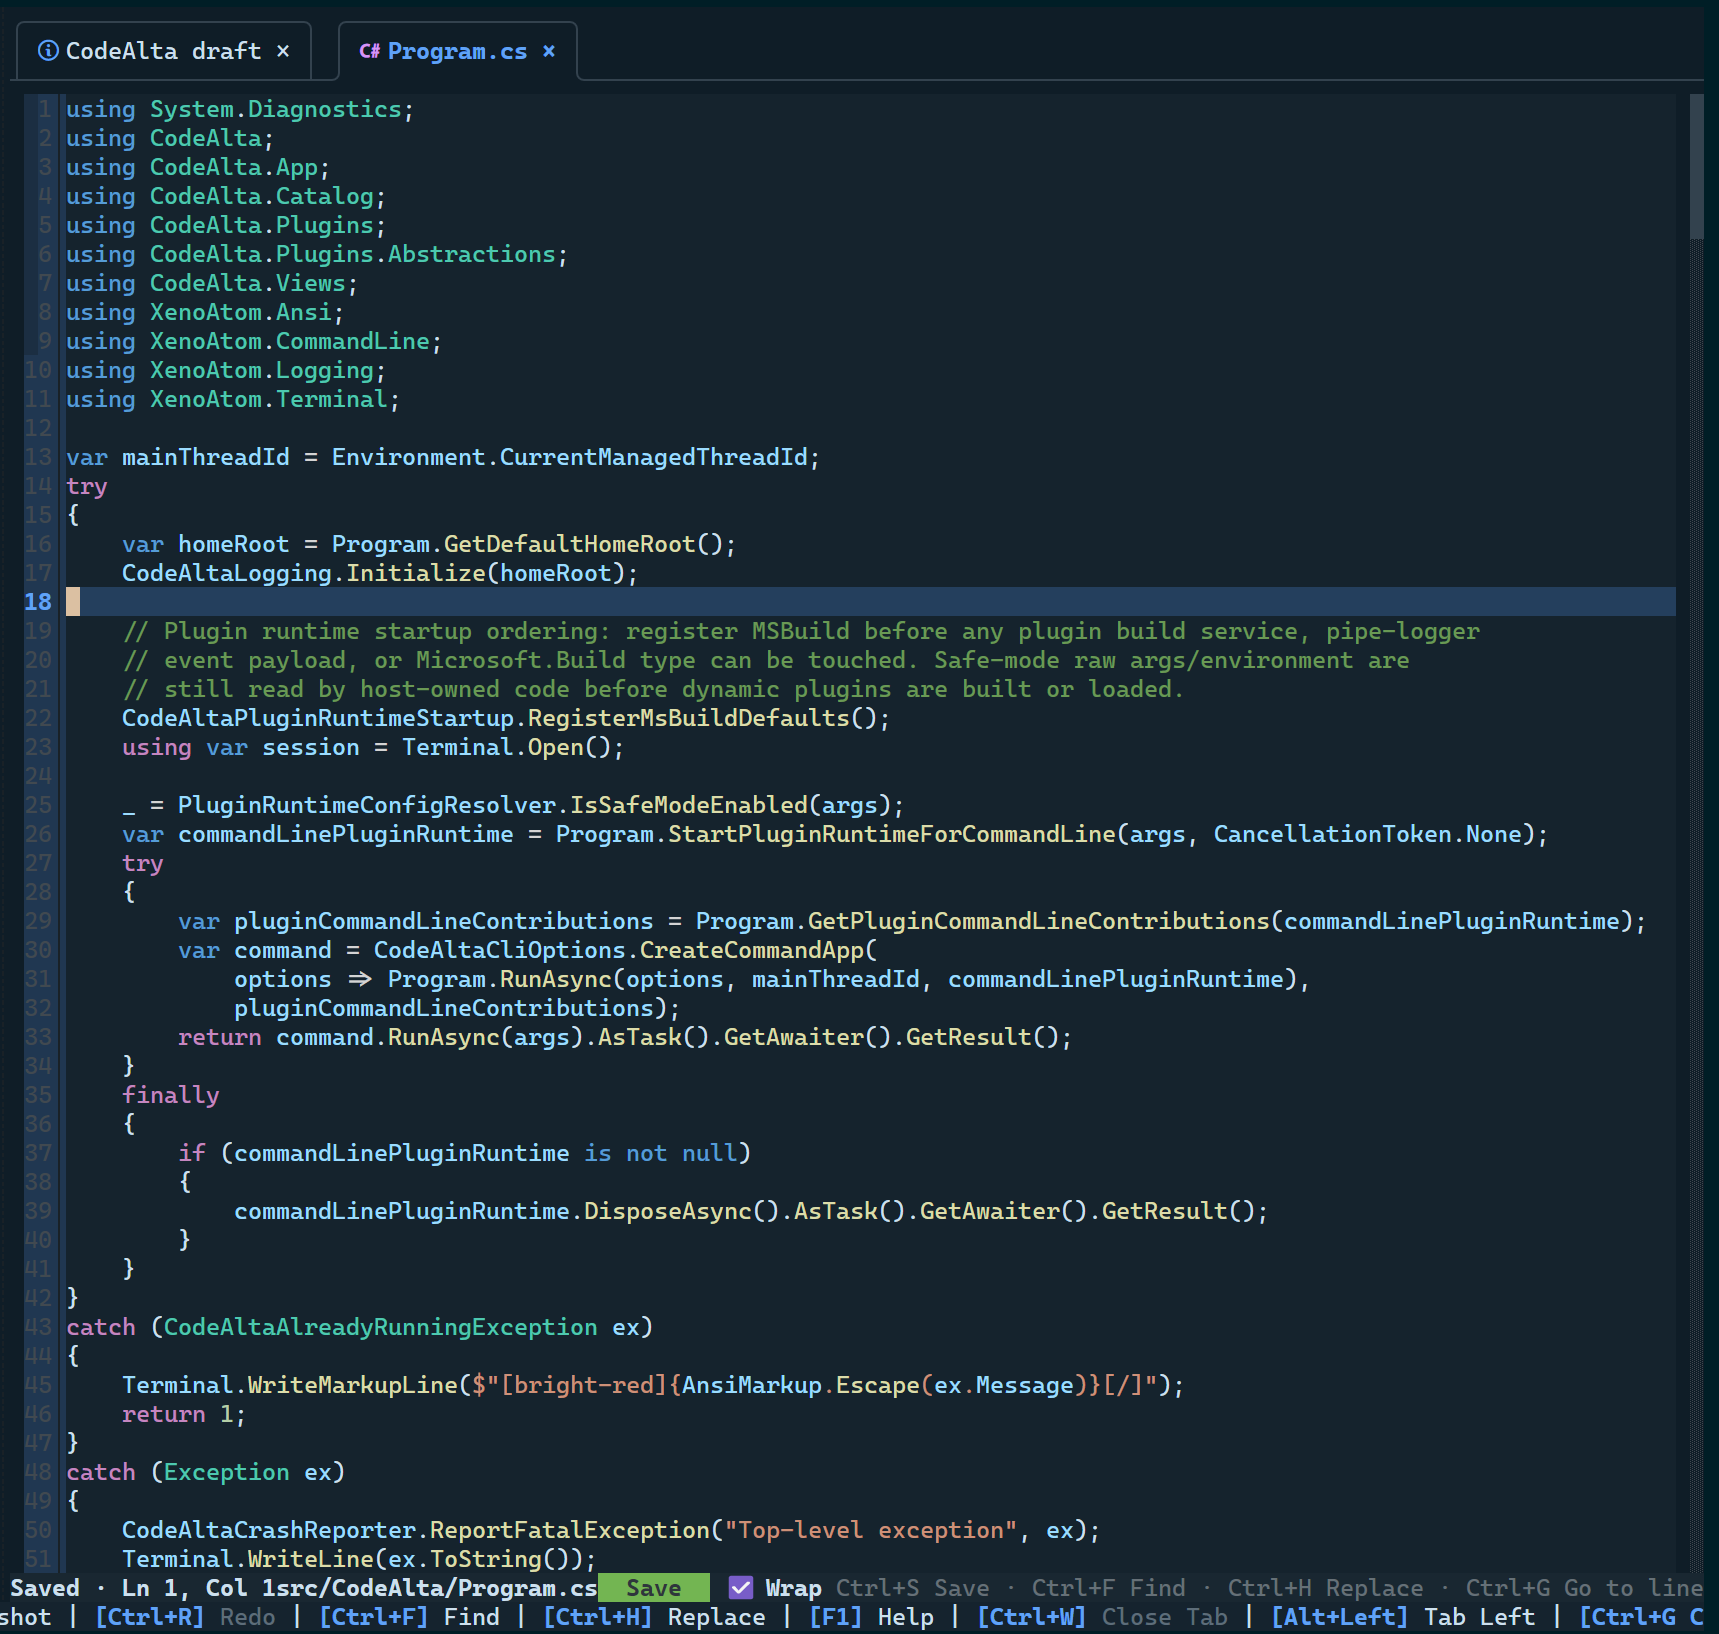
Task: Click 'Terminal.Open()' on line 23
Action: coord(507,747)
